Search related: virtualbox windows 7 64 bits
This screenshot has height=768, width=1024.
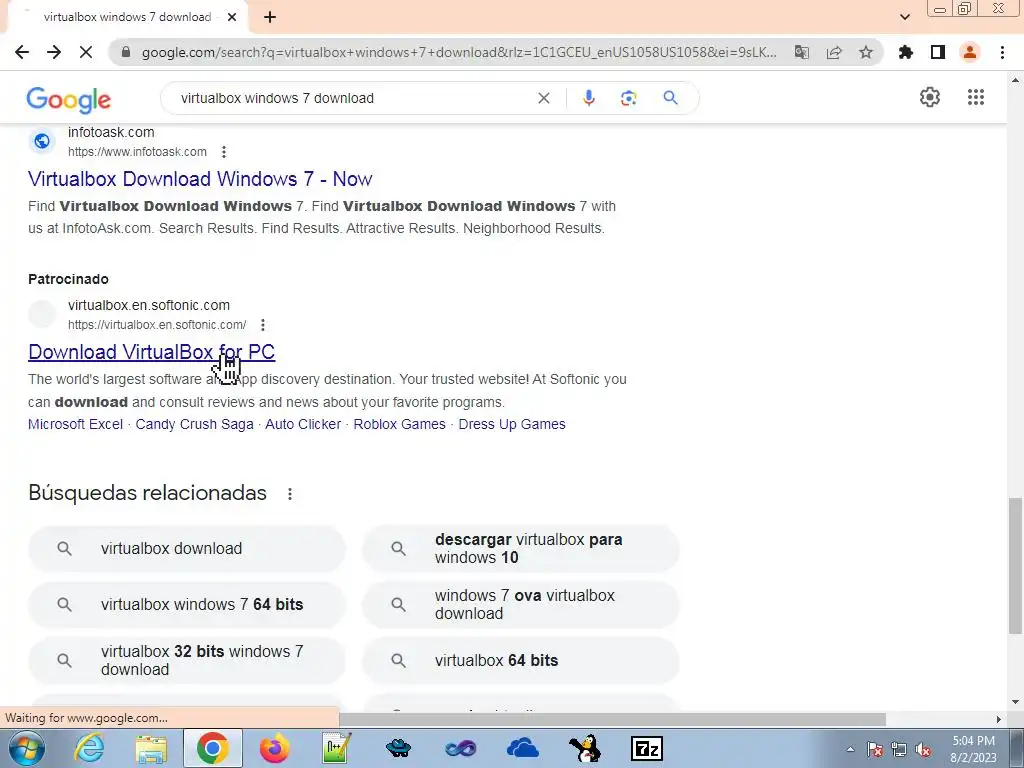(x=187, y=605)
